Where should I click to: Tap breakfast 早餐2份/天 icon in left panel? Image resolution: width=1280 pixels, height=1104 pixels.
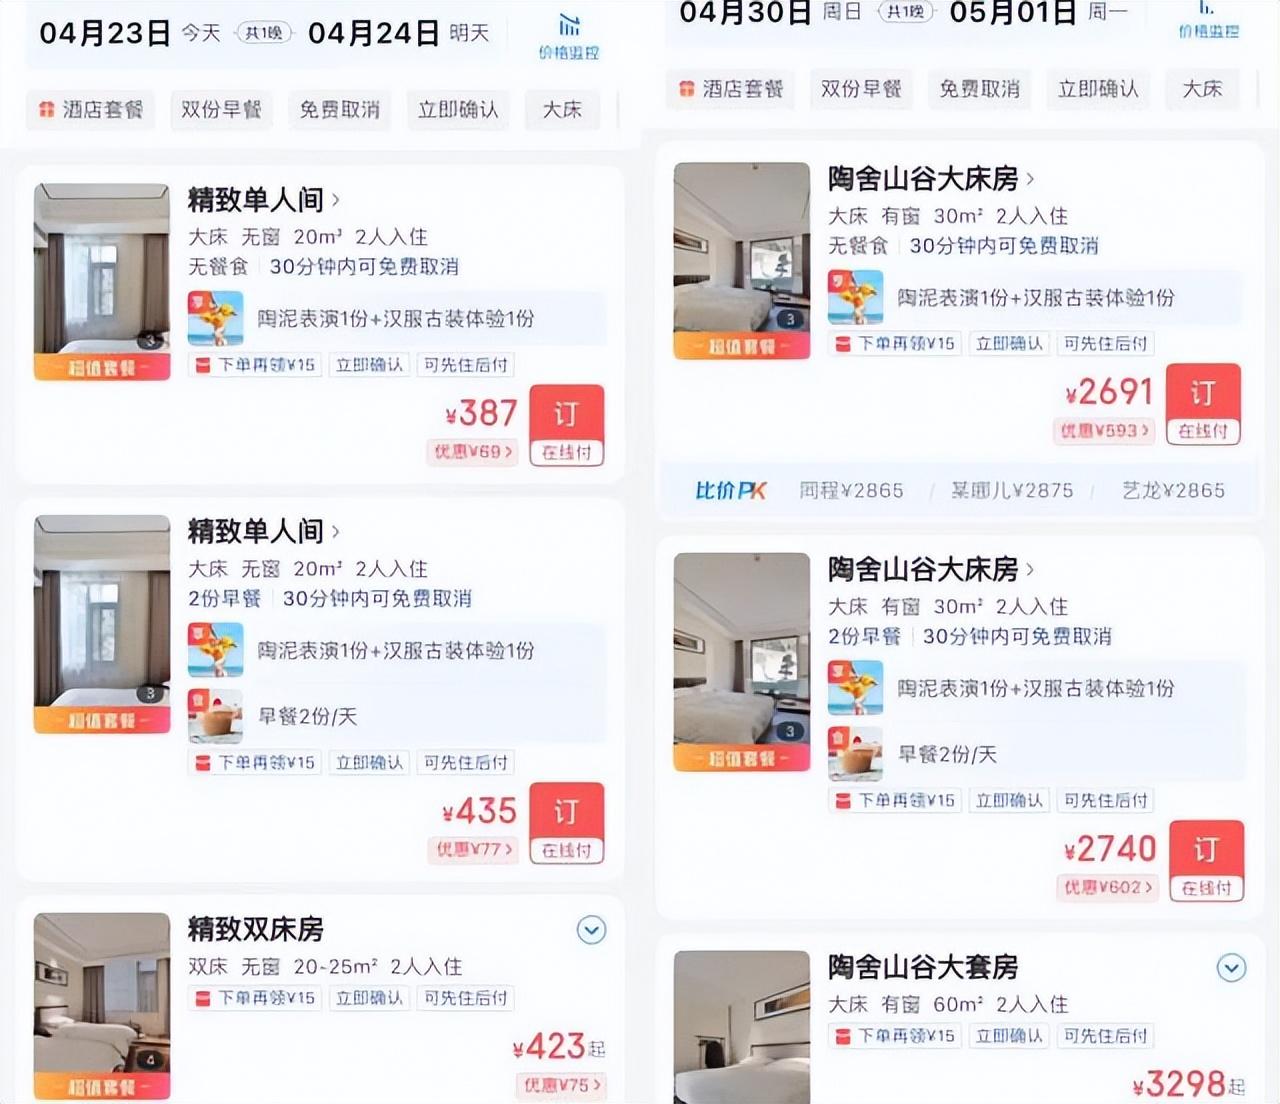[215, 716]
